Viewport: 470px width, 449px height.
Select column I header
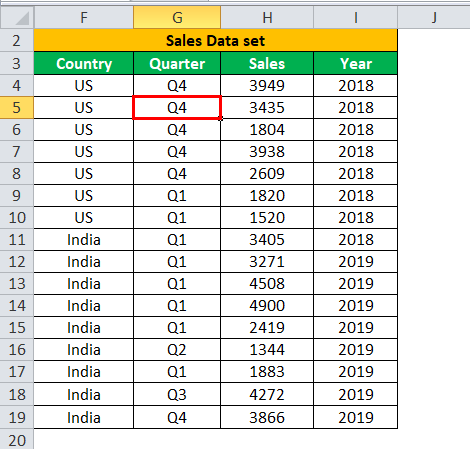tap(356, 17)
